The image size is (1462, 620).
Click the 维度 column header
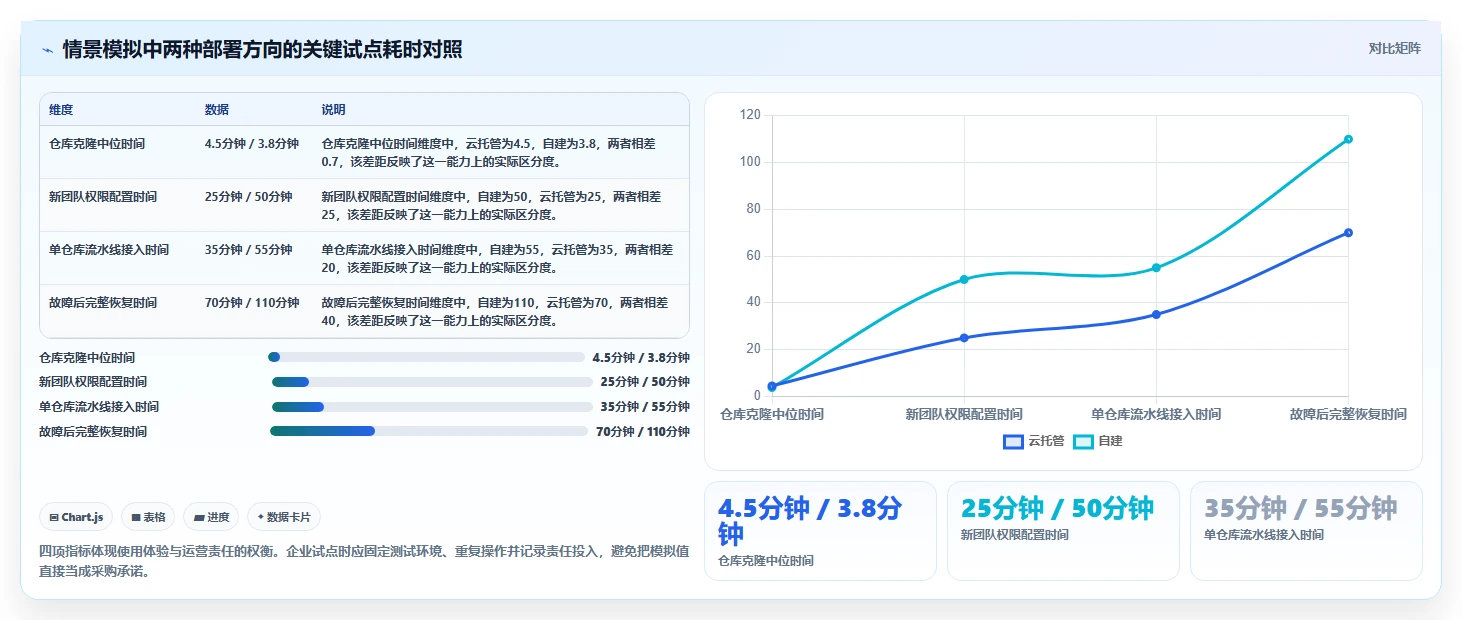(61, 110)
